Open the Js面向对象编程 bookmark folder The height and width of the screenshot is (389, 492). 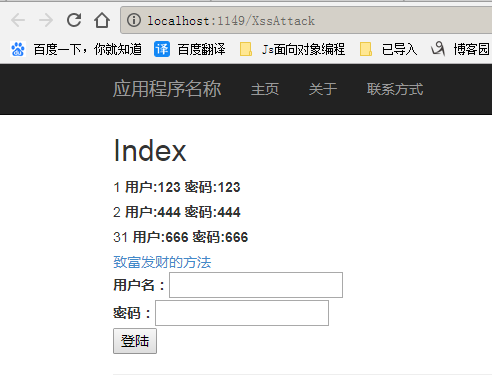(303, 49)
